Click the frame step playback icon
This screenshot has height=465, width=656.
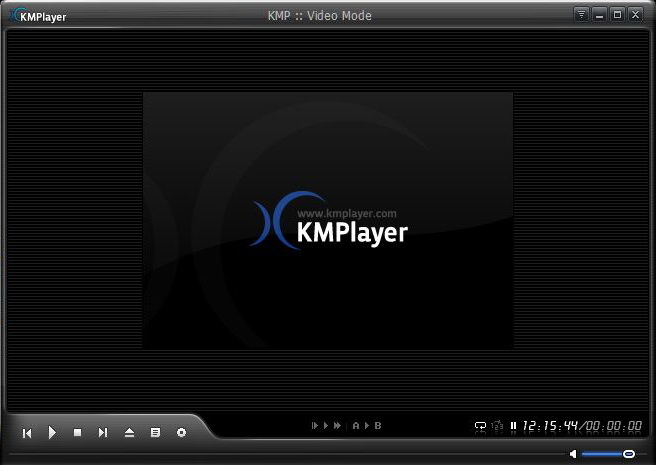[x=315, y=426]
